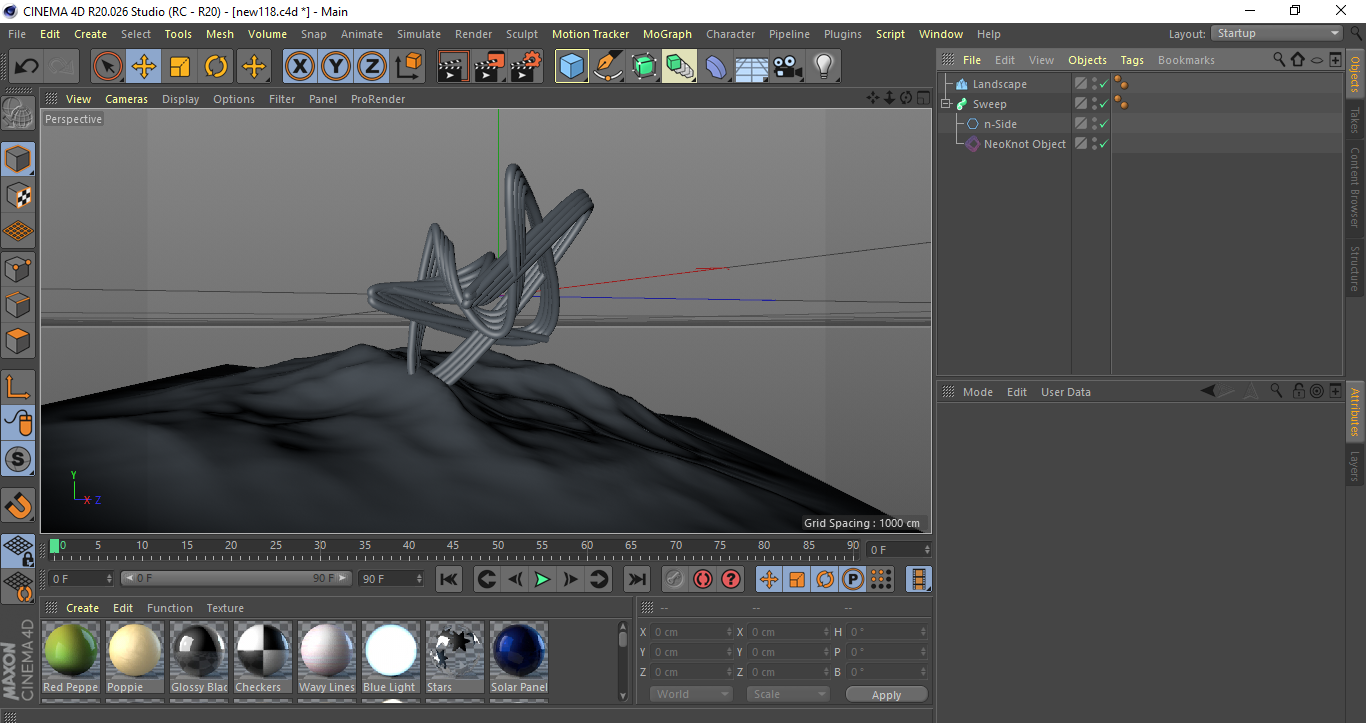Open Objects manager Tags menu
Viewport: 1366px width, 723px height.
pos(1132,60)
